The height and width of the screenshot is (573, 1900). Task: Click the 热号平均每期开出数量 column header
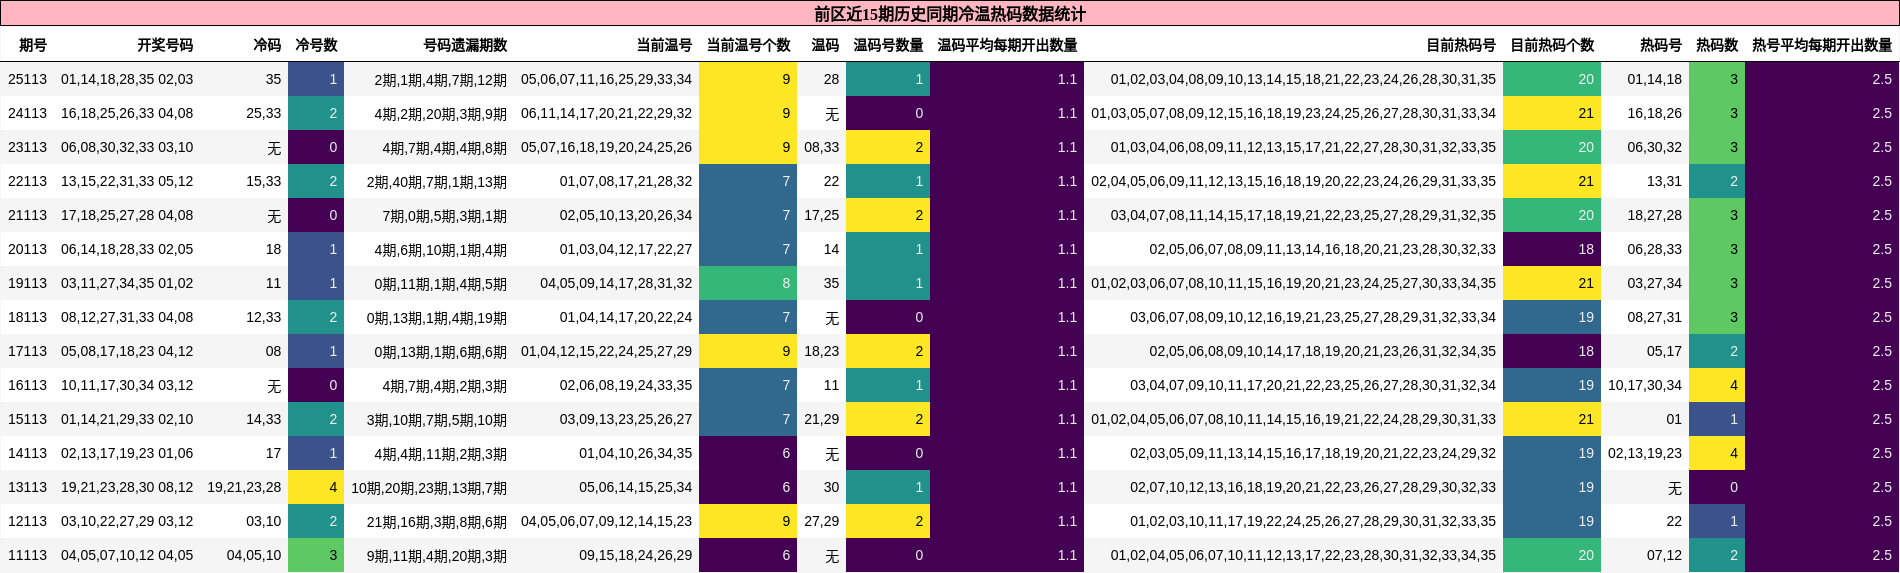coord(1822,45)
